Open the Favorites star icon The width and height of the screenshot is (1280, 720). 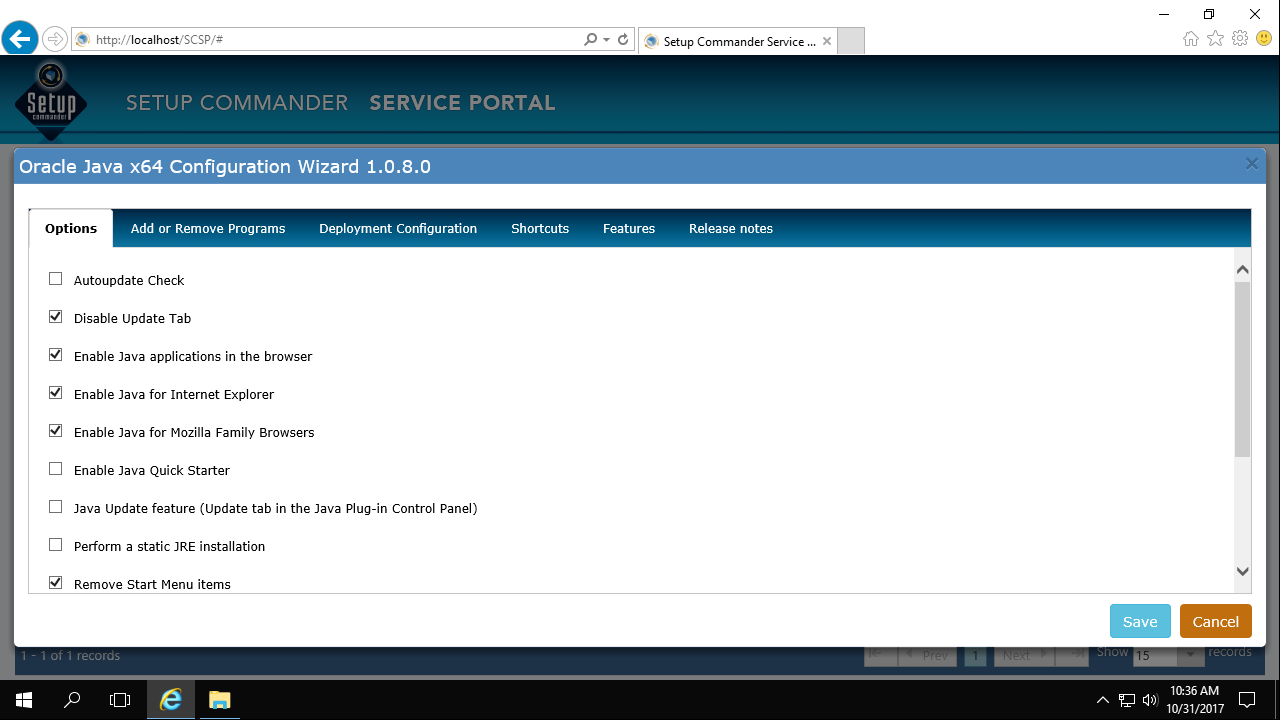click(x=1215, y=39)
